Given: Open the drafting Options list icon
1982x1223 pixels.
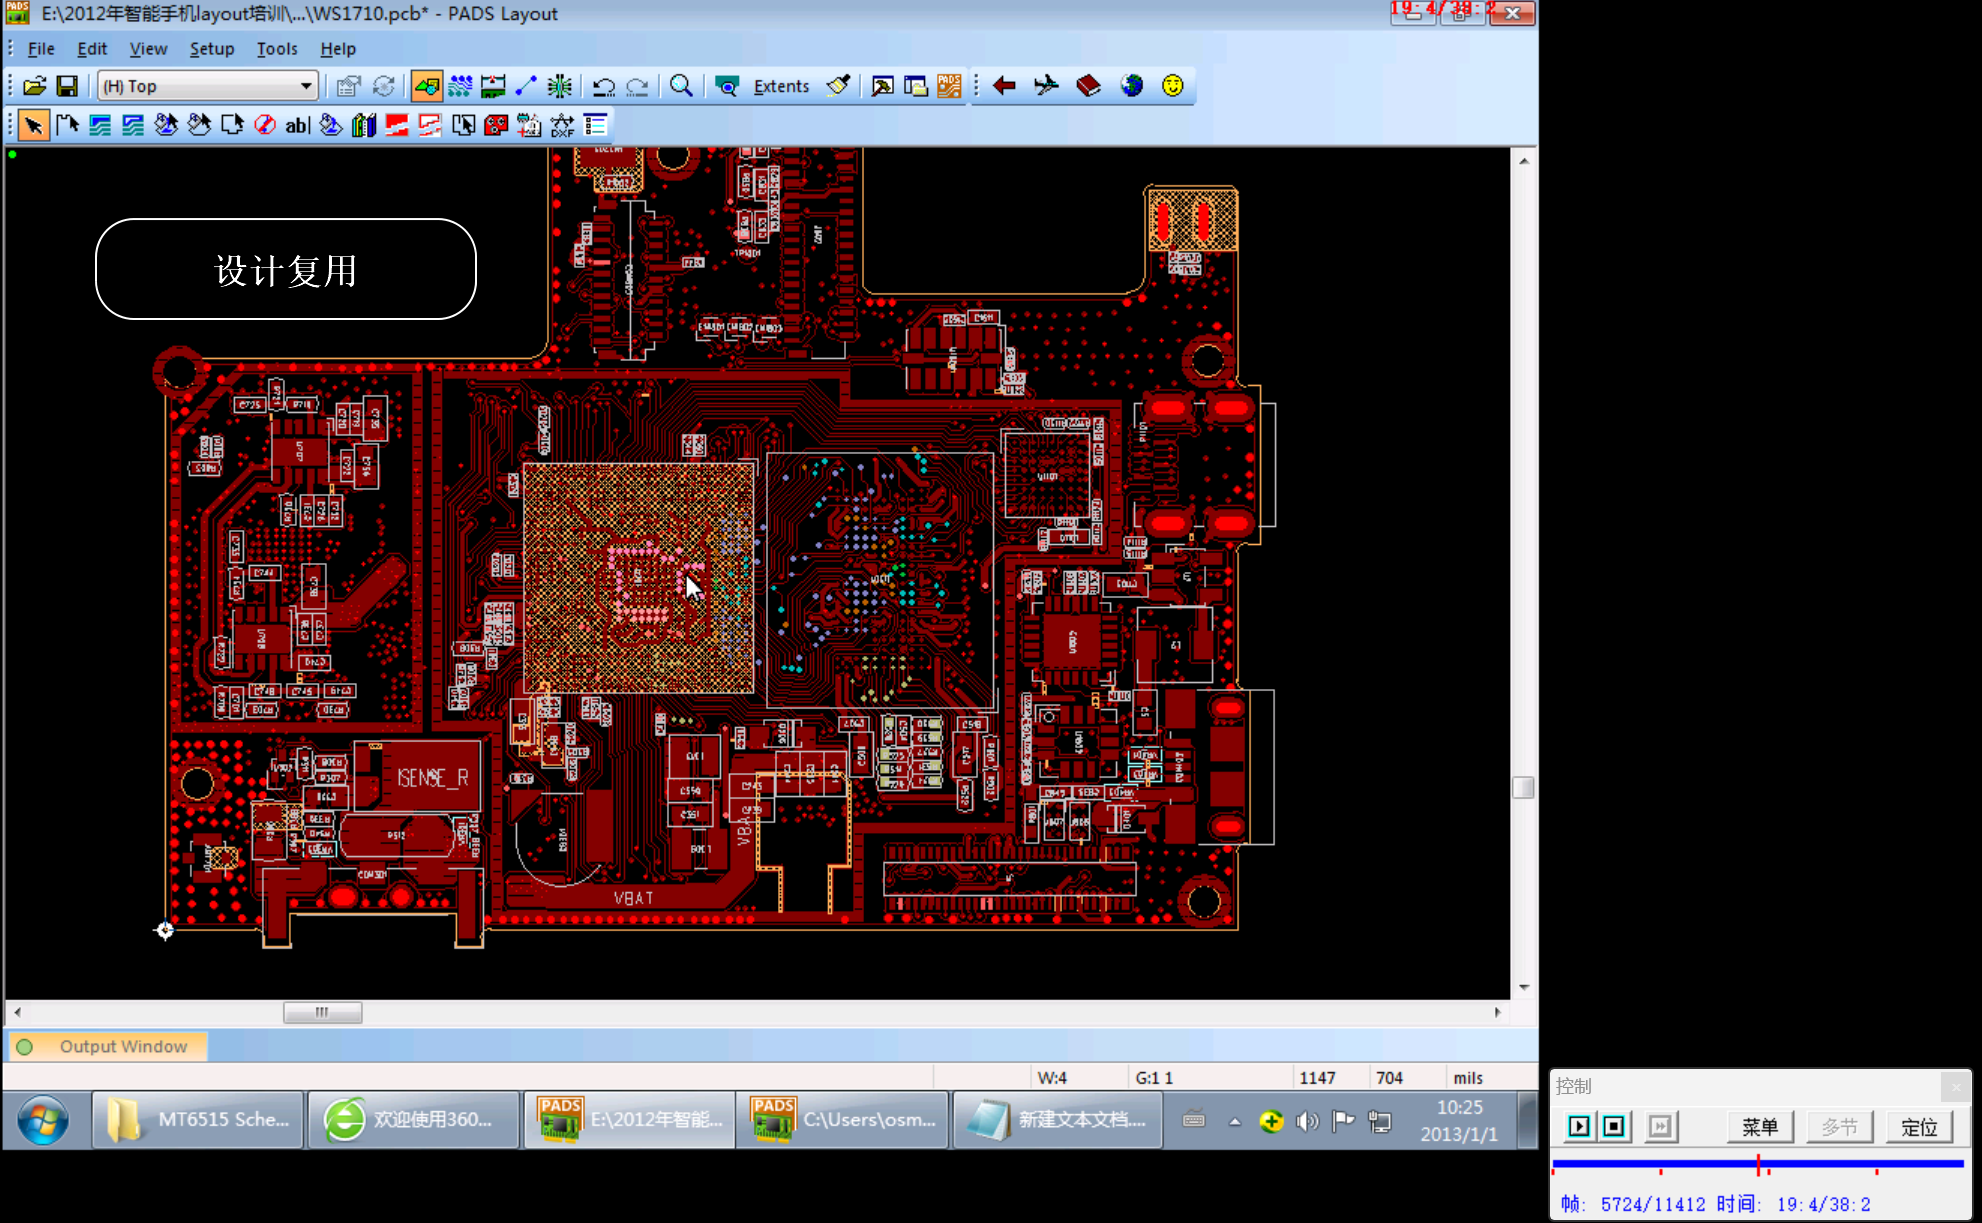Looking at the screenshot, I should tap(596, 125).
